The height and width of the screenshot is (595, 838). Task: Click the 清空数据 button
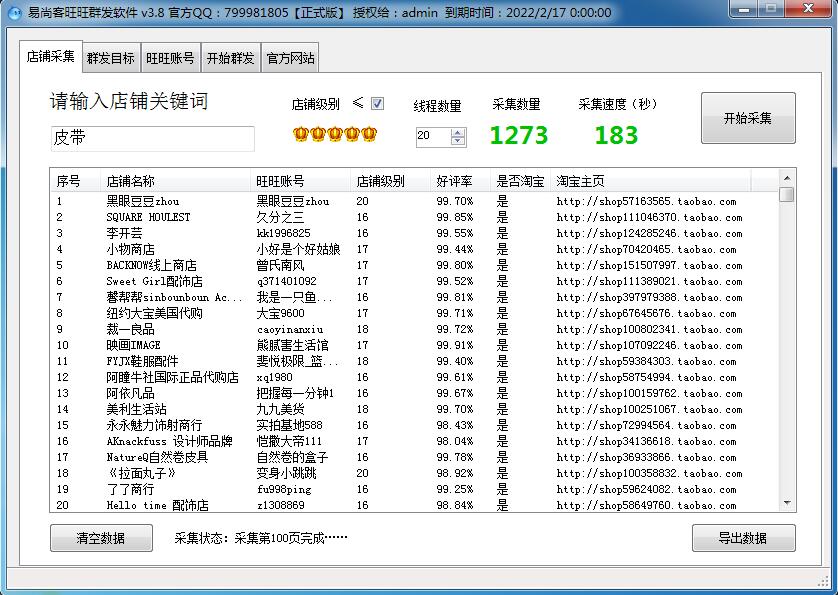101,538
